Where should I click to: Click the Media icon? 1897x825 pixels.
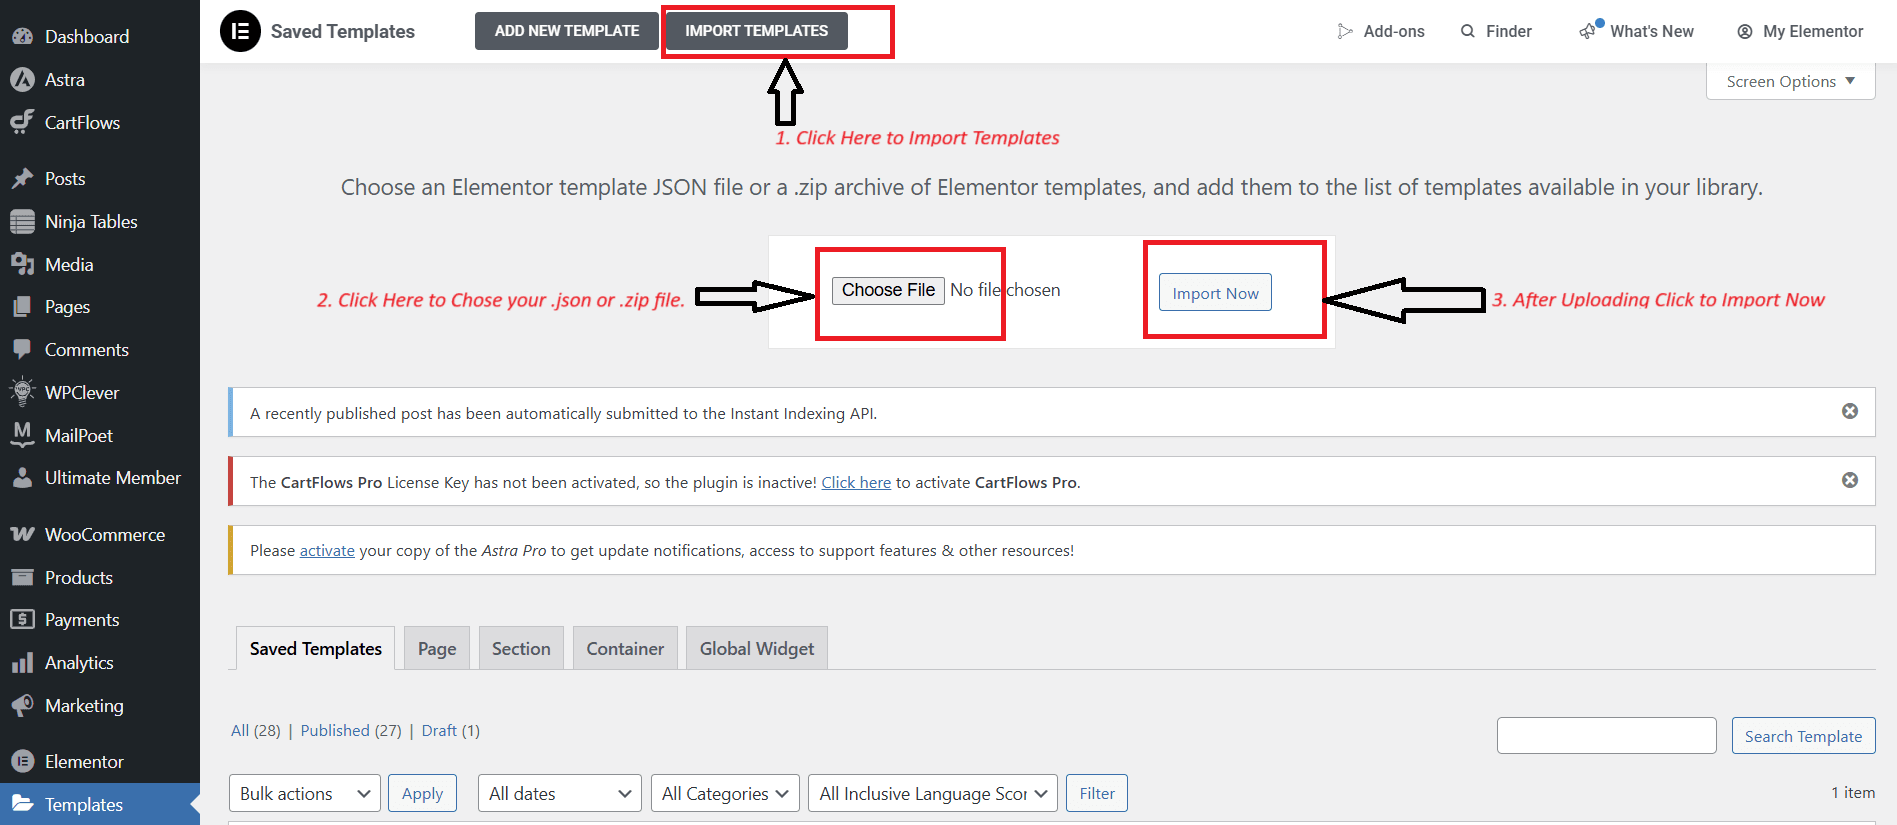point(22,264)
